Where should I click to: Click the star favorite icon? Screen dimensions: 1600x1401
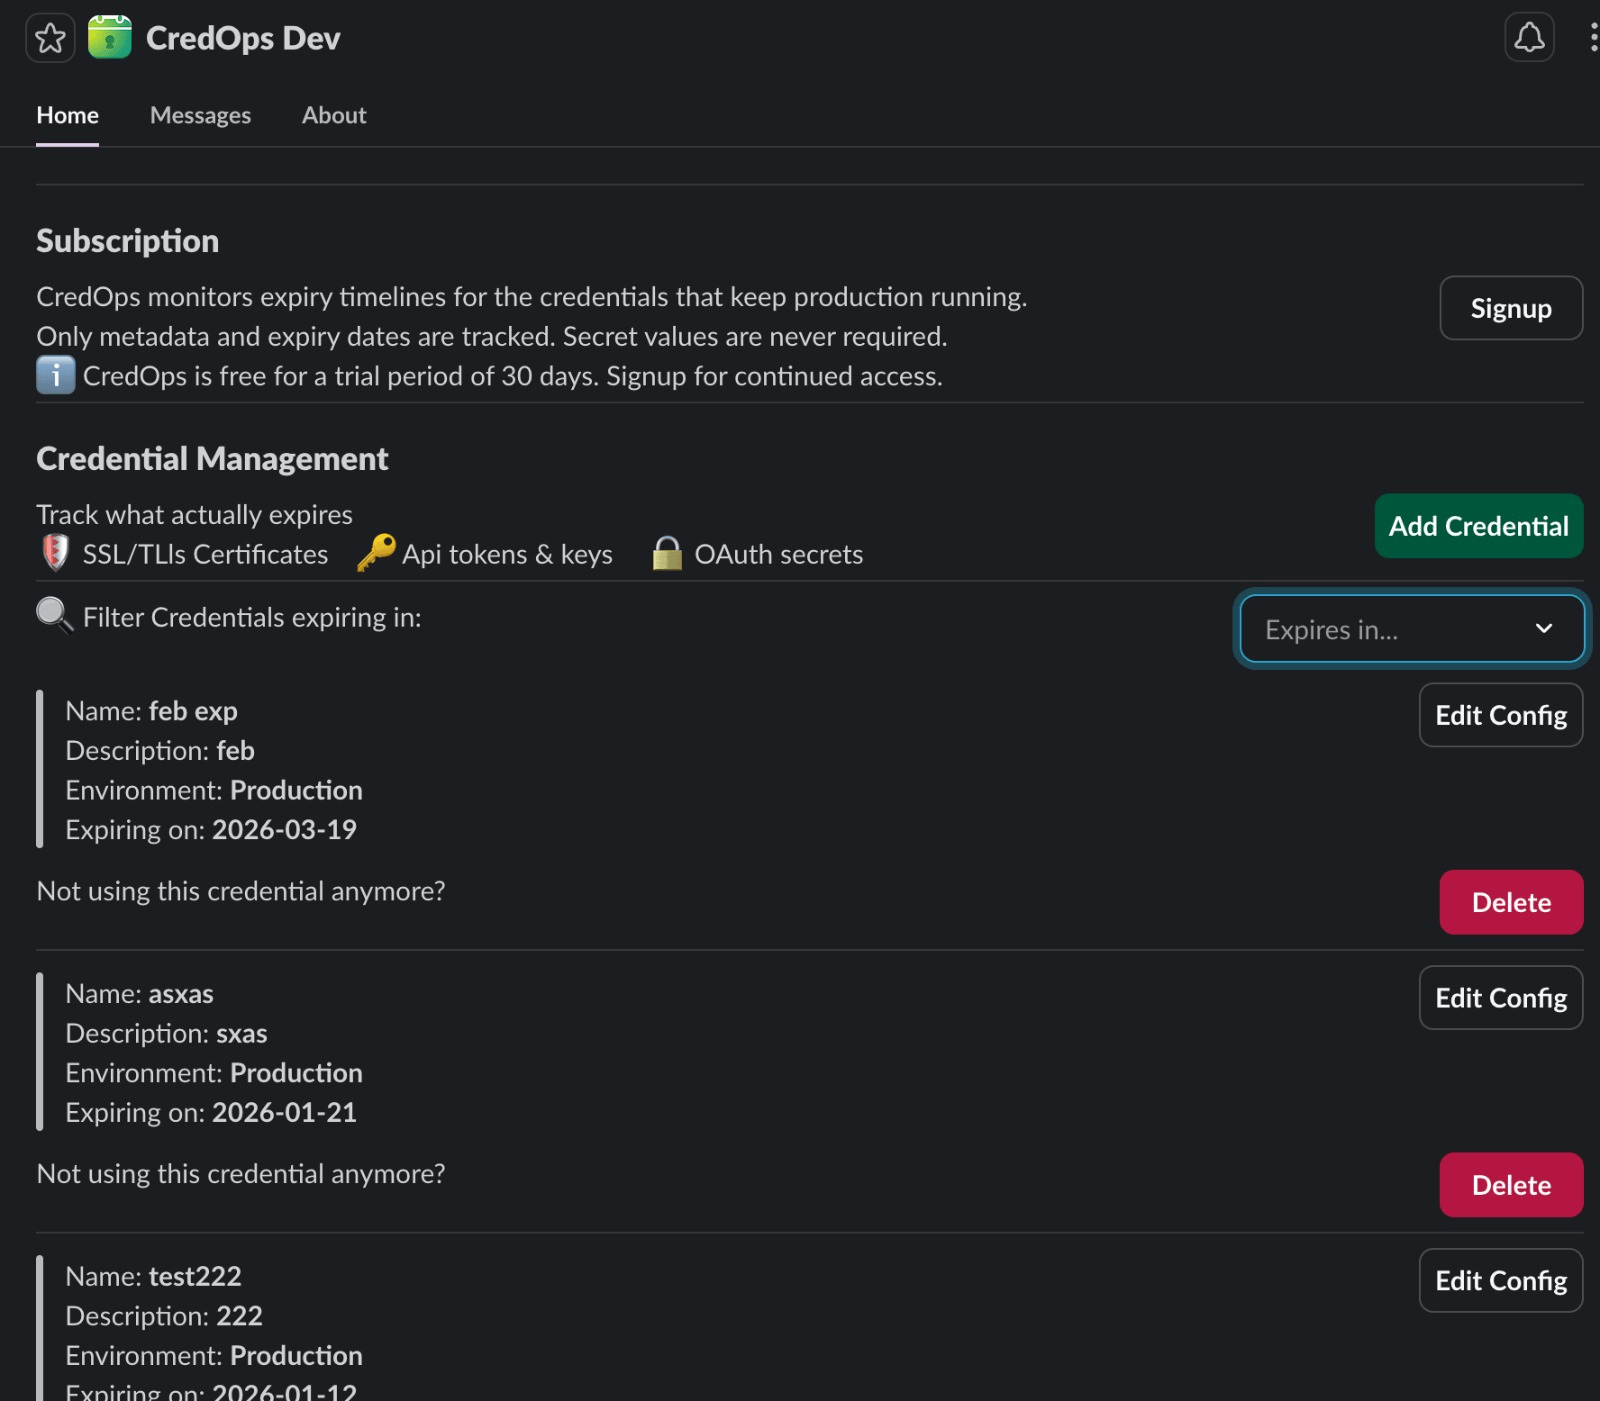click(x=50, y=39)
